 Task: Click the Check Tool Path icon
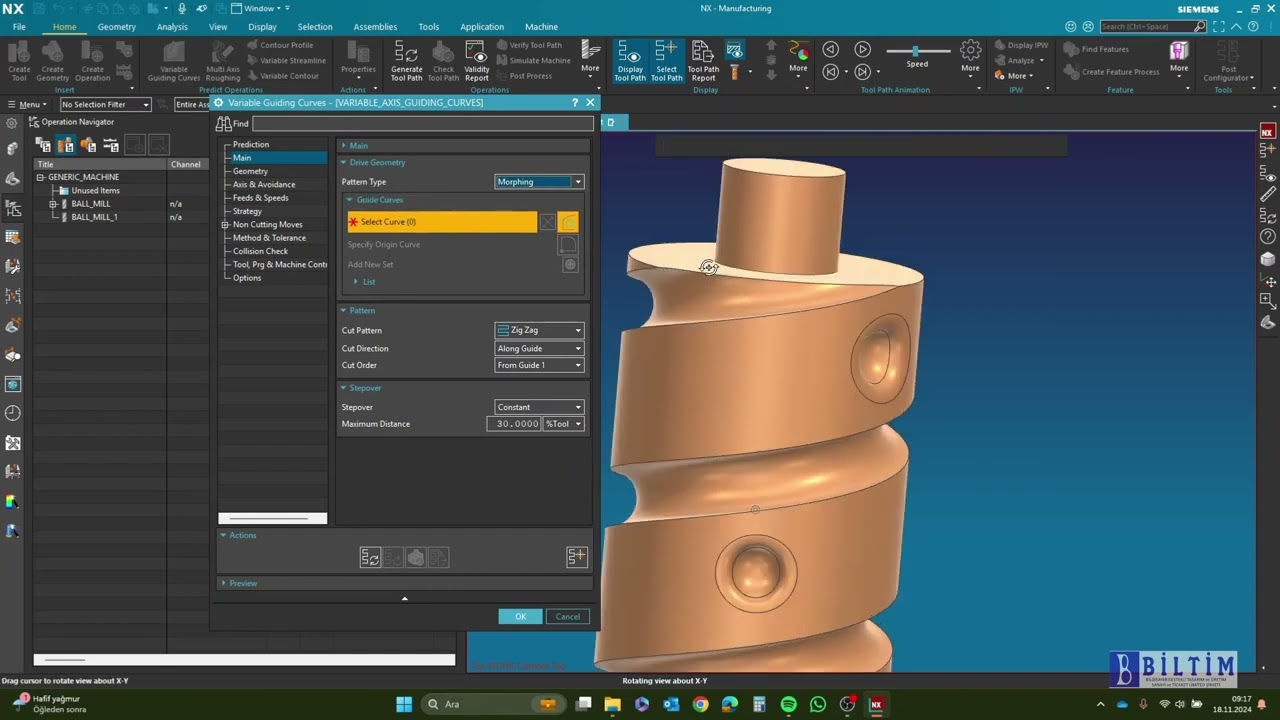[443, 60]
